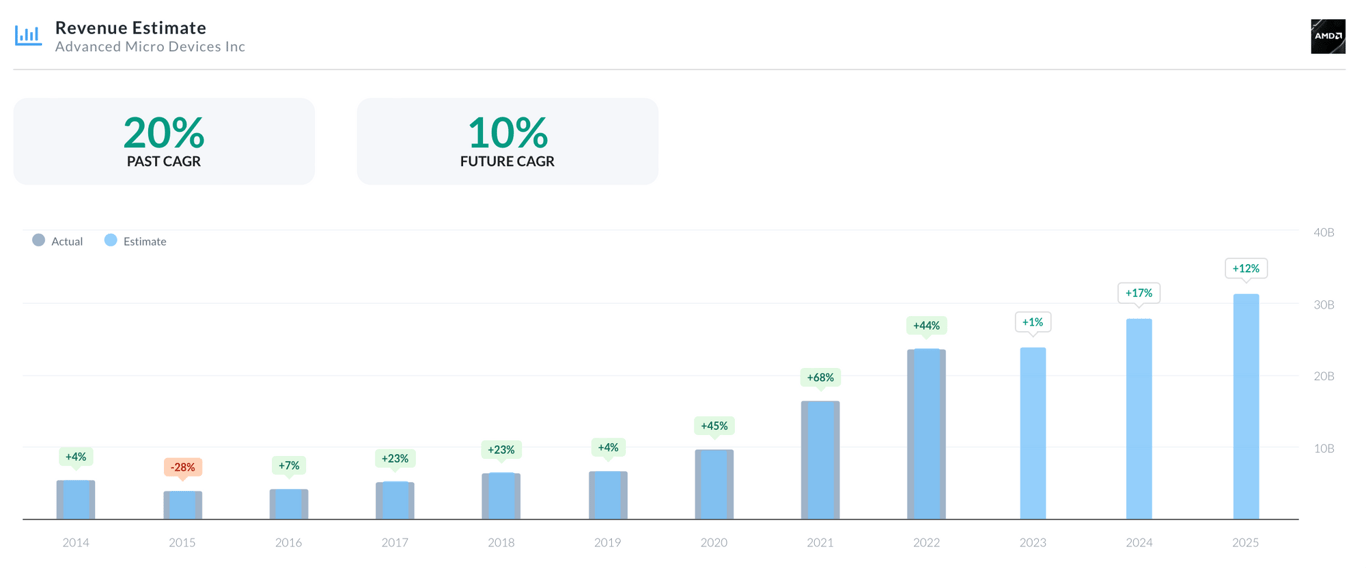Click the 2019 x-axis year label
Screen dimensions: 1366x568
[607, 543]
